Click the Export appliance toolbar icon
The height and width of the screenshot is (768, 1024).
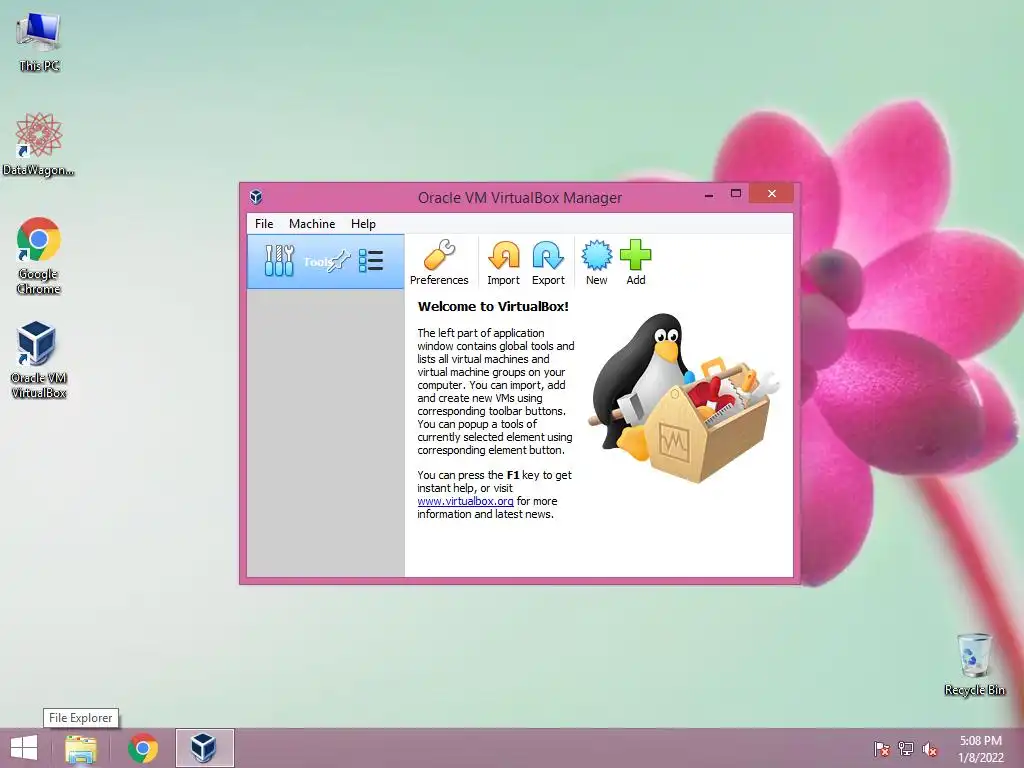(548, 262)
